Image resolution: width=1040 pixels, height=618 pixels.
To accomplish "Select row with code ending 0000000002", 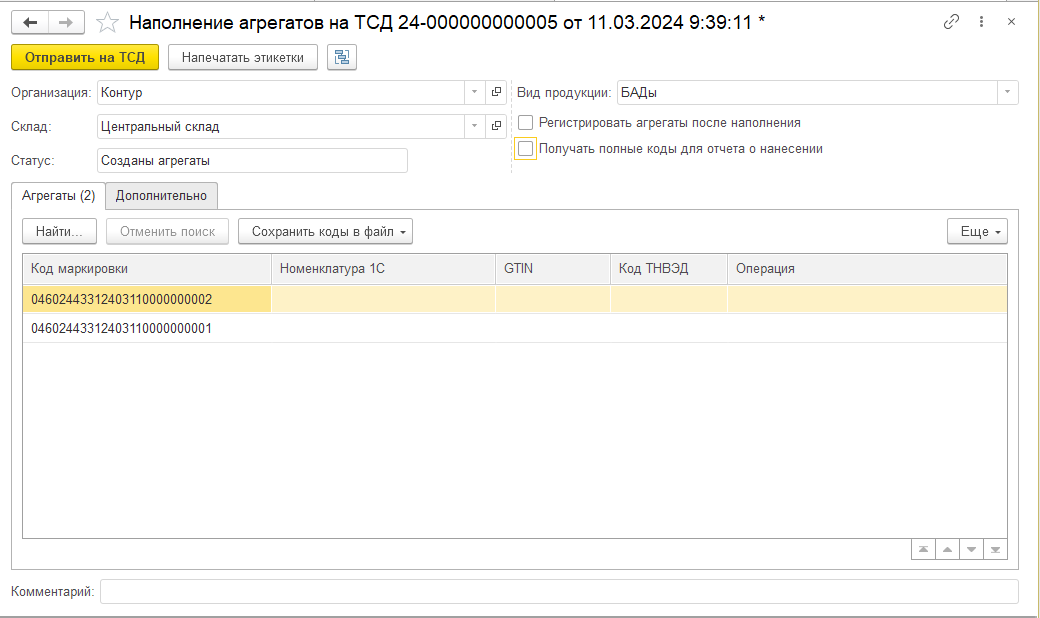I will pyautogui.click(x=515, y=299).
